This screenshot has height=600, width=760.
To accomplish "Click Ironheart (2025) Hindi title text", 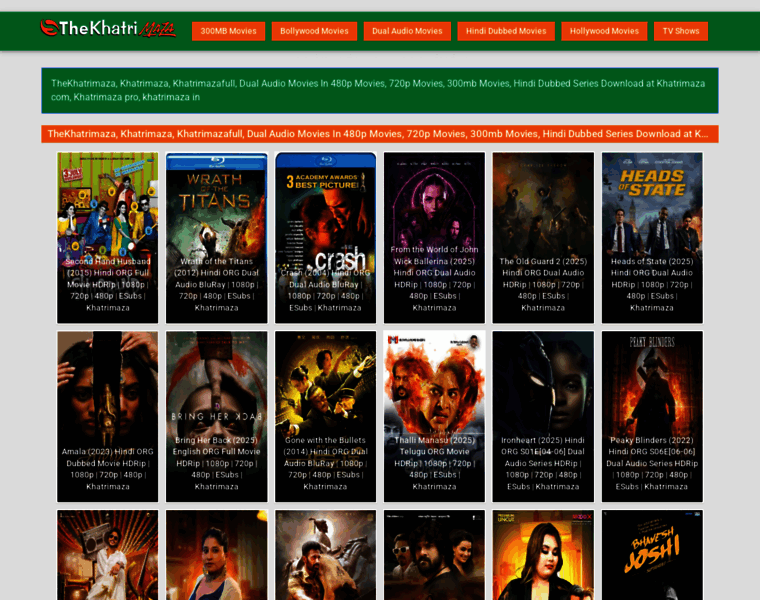I will (543, 463).
